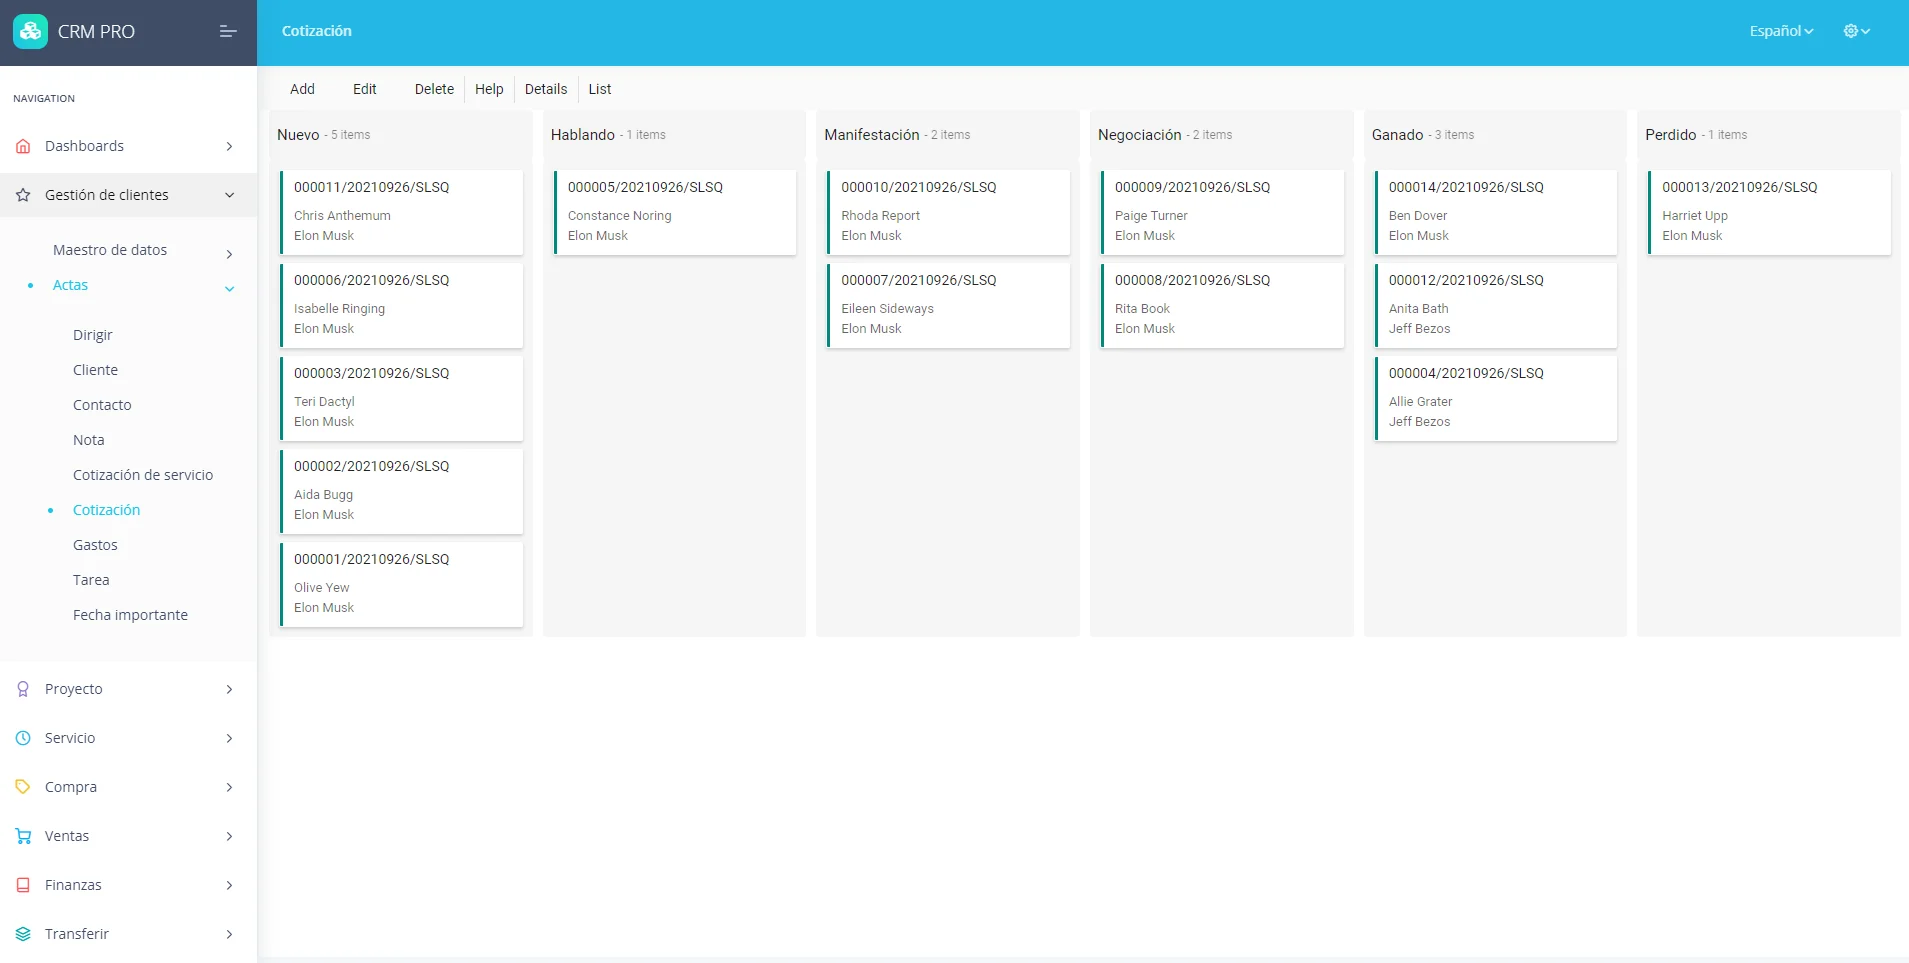Switch to the List tab

point(599,89)
